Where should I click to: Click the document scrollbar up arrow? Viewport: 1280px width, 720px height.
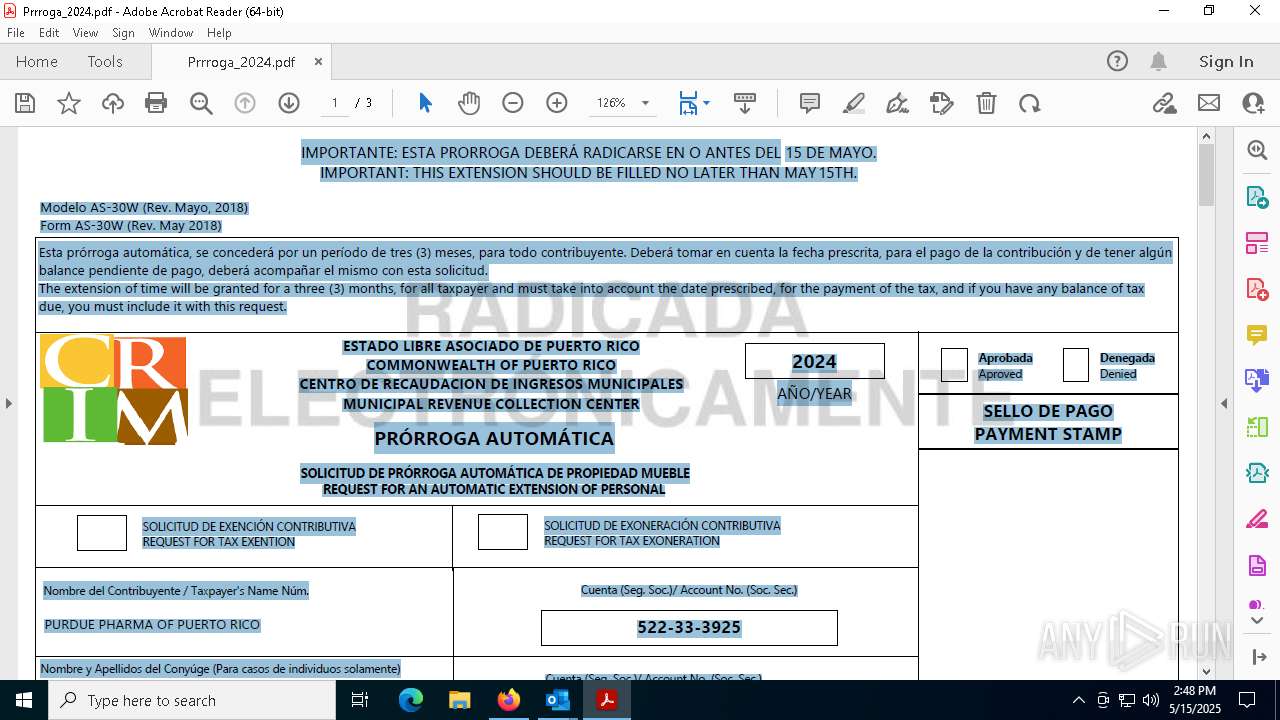click(1206, 136)
